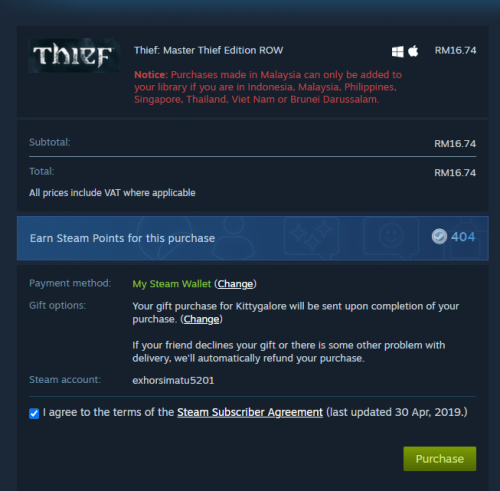Image resolution: width=500 pixels, height=491 pixels.
Task: Click the Steam account name exhorsimatu5201
Action: point(173,380)
